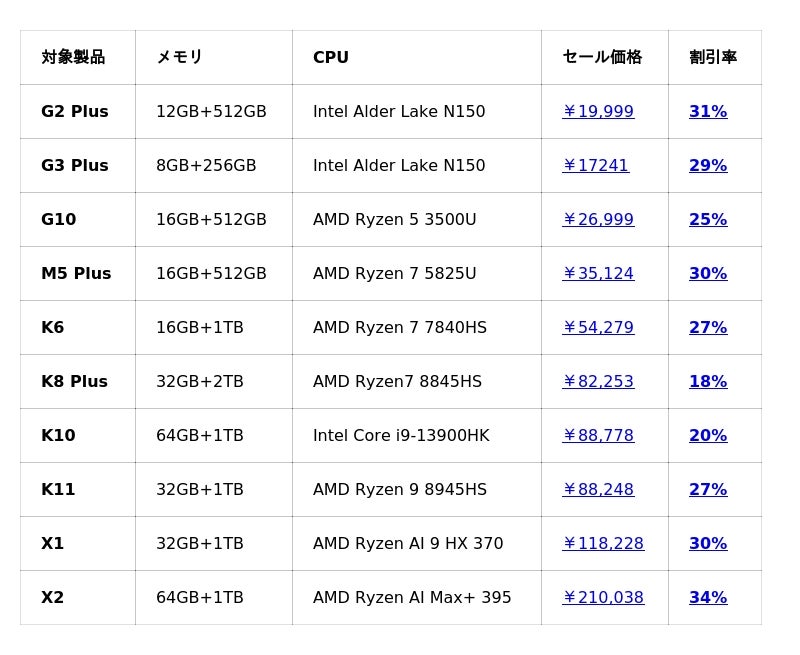
Task: Select the 20% discount link for K10
Action: [x=708, y=436]
